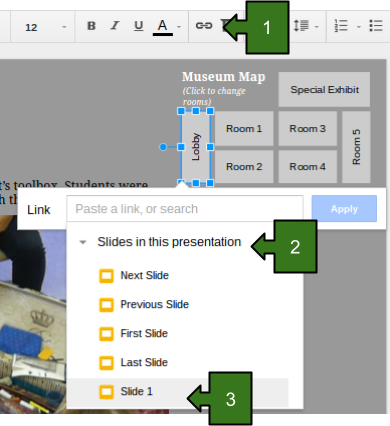Select the Special Exhibit shape
390x426 pixels.
324,90
